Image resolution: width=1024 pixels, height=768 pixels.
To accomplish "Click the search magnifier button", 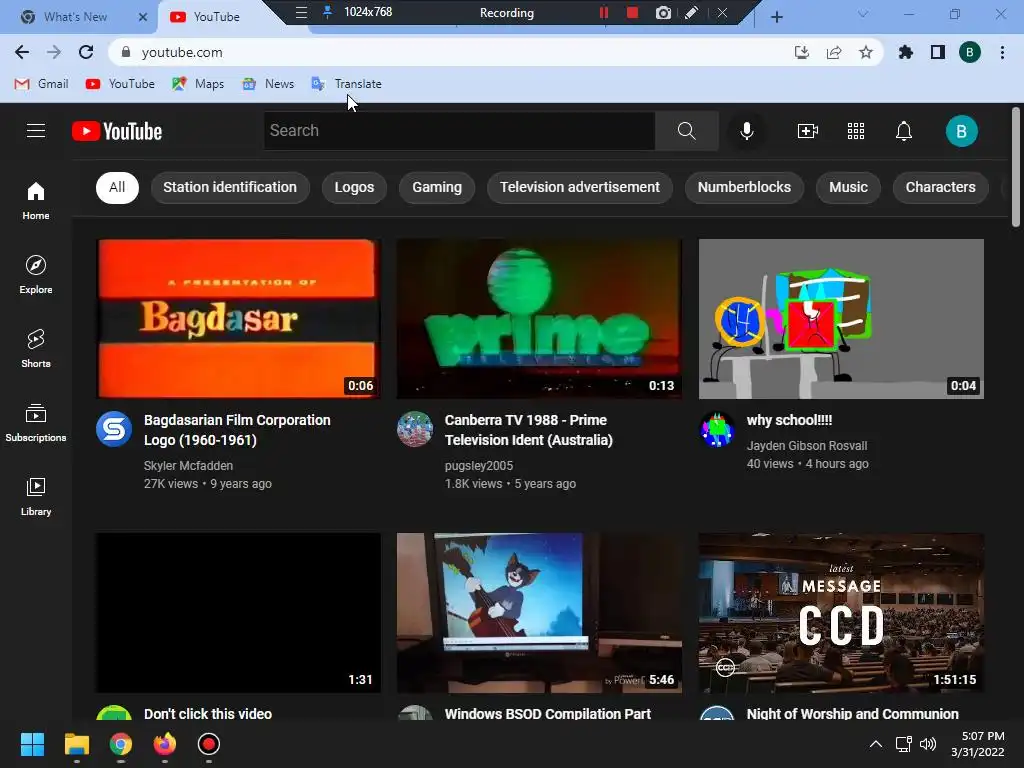I will 686,131.
